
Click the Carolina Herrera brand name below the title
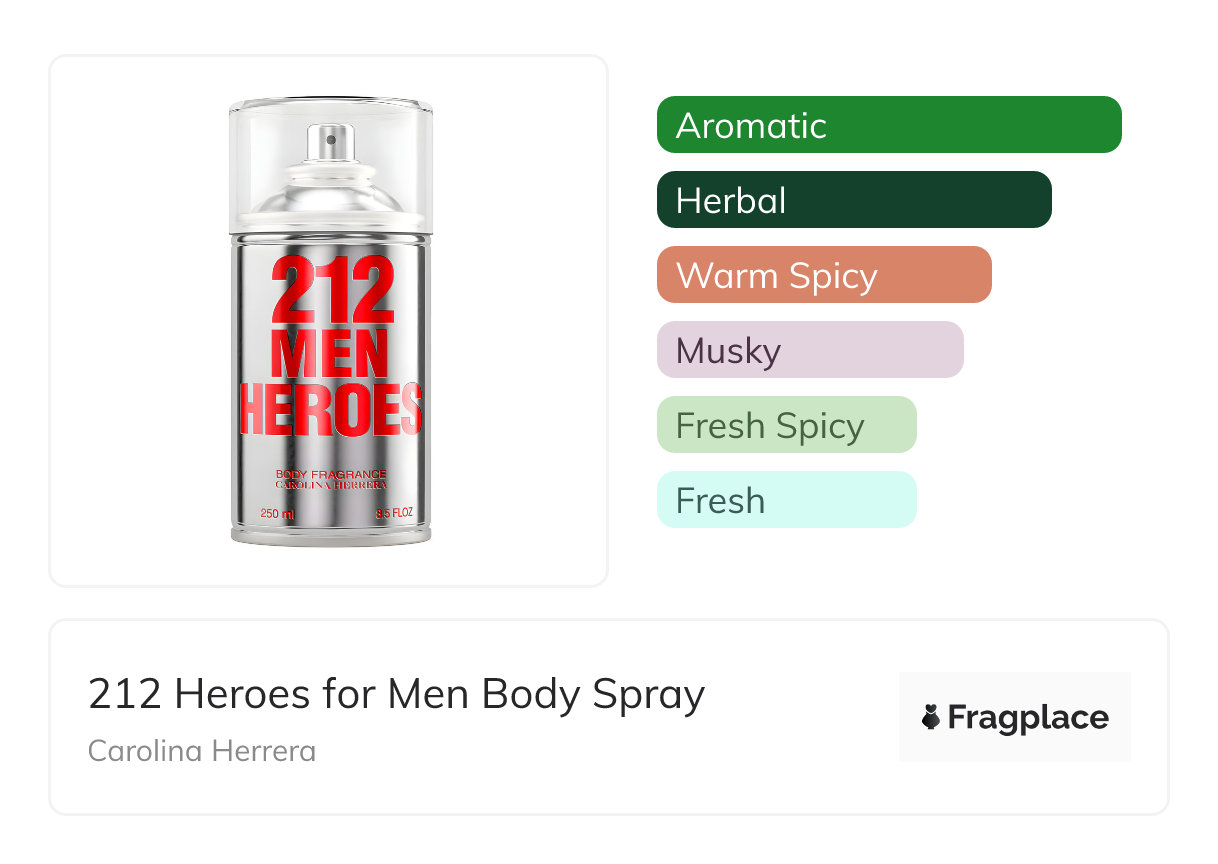202,750
